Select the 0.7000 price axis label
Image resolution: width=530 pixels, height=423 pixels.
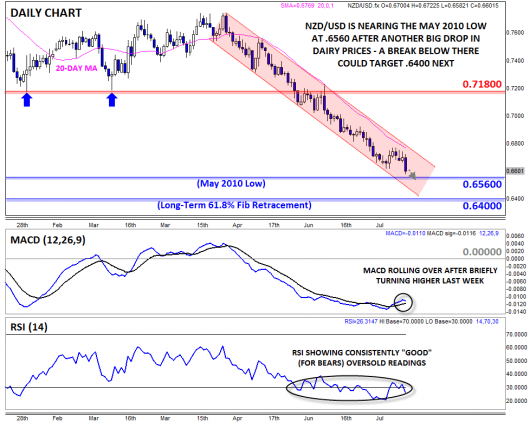pos(515,116)
